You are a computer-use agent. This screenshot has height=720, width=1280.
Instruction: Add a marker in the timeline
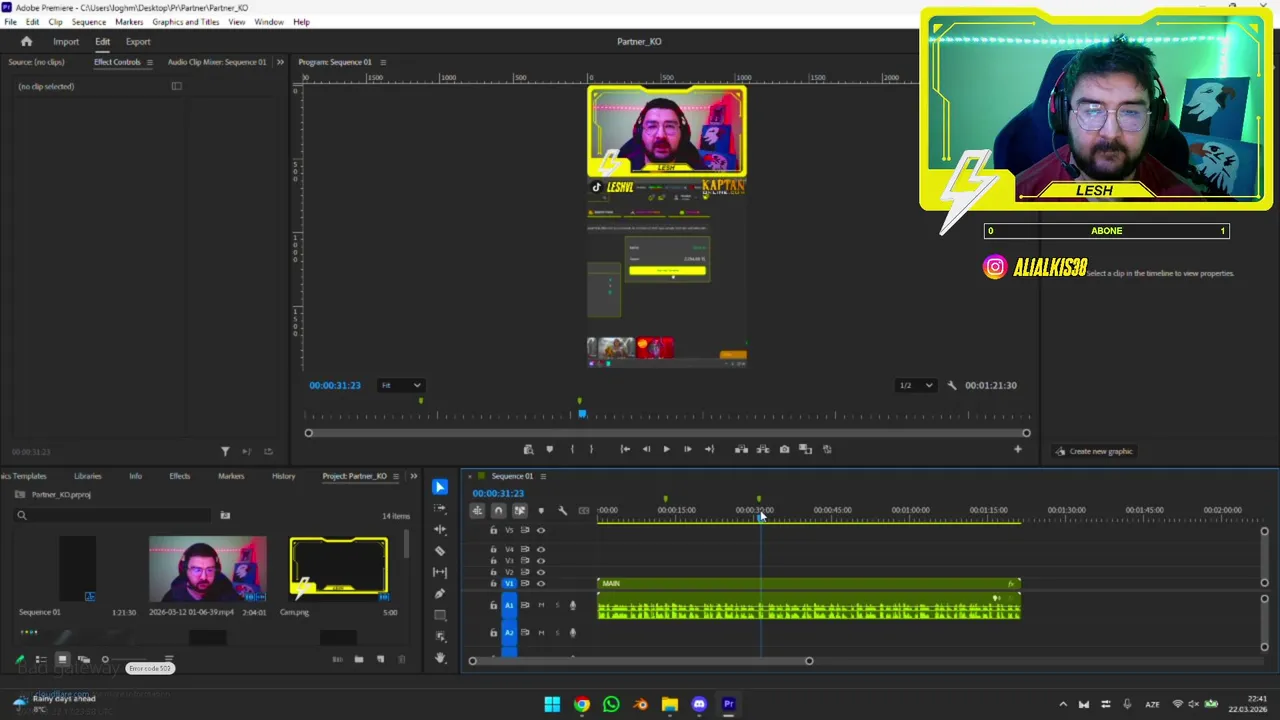click(x=541, y=511)
